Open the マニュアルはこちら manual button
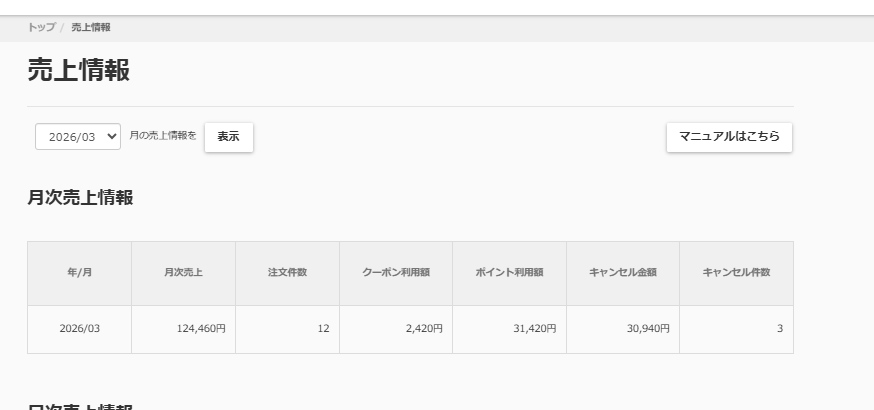This screenshot has height=410, width=874. [729, 137]
